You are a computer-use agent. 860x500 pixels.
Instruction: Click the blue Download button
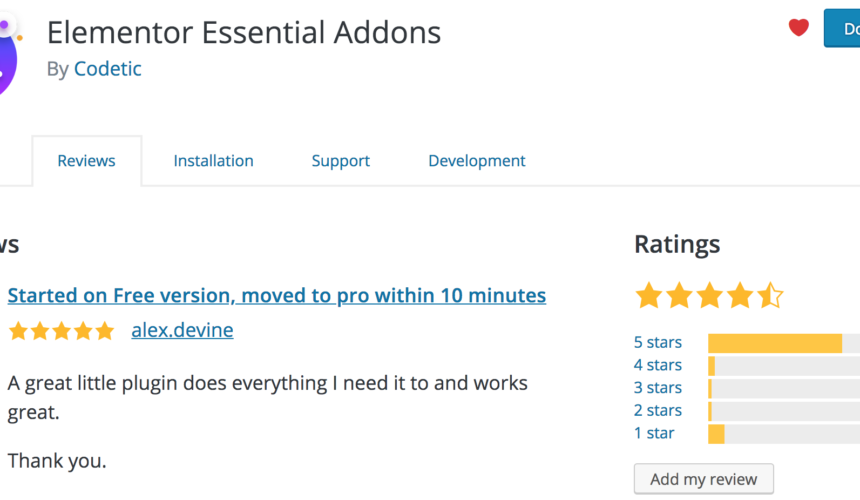pos(842,28)
